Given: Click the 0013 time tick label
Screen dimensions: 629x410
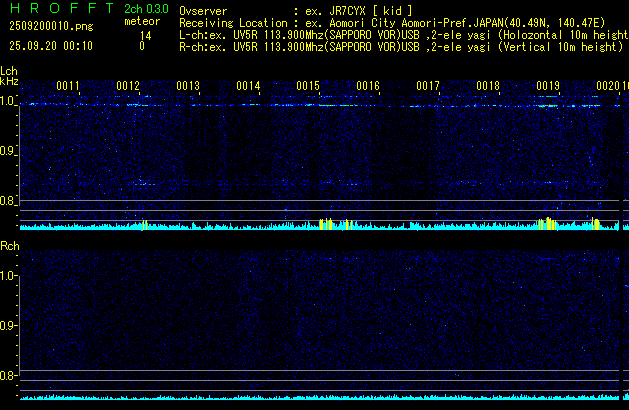Looking at the screenshot, I should click(x=188, y=87).
